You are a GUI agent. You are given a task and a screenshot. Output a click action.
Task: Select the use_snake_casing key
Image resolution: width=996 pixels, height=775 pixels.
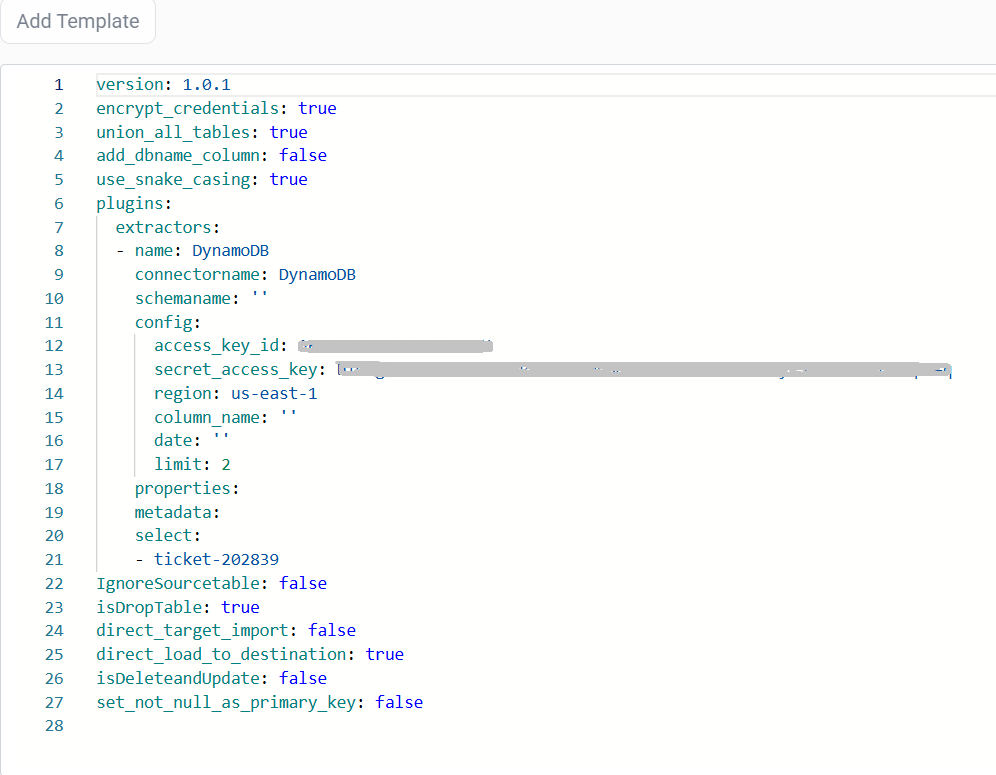pyautogui.click(x=173, y=179)
